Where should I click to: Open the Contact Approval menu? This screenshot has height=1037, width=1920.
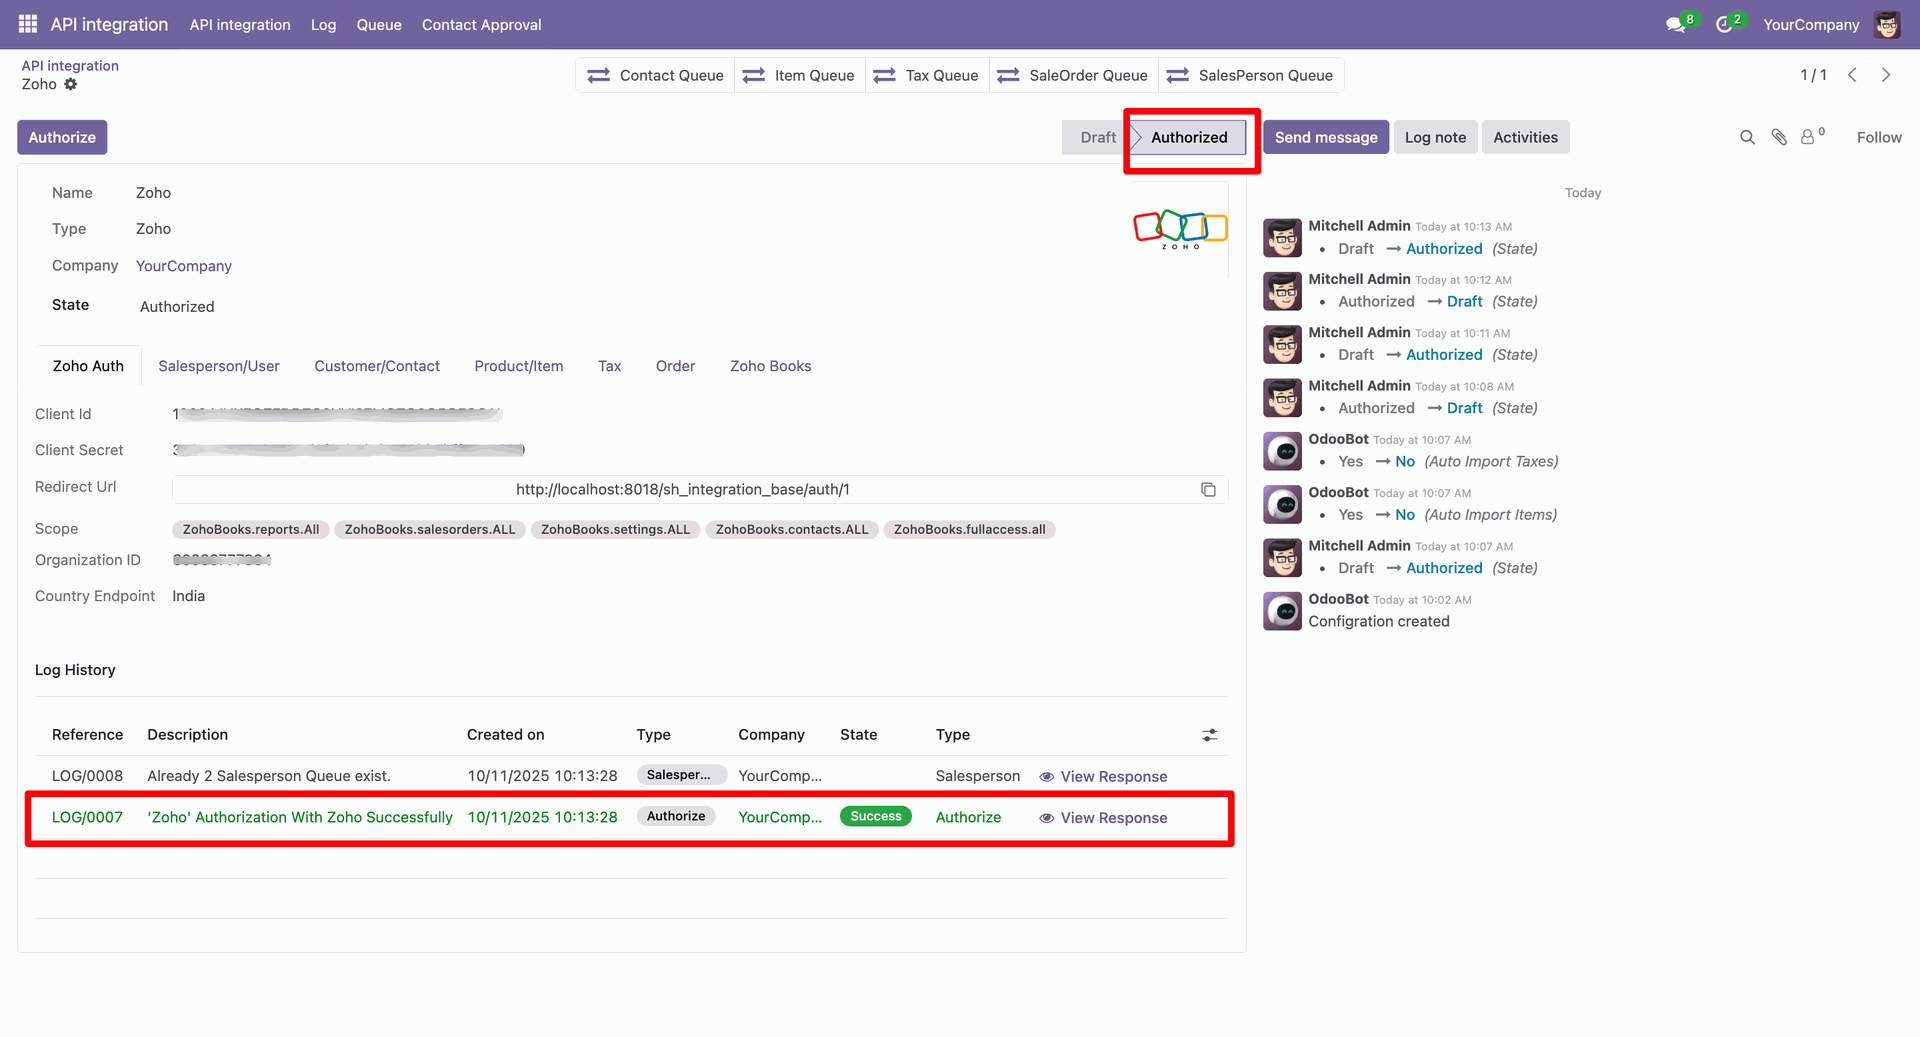pos(482,24)
